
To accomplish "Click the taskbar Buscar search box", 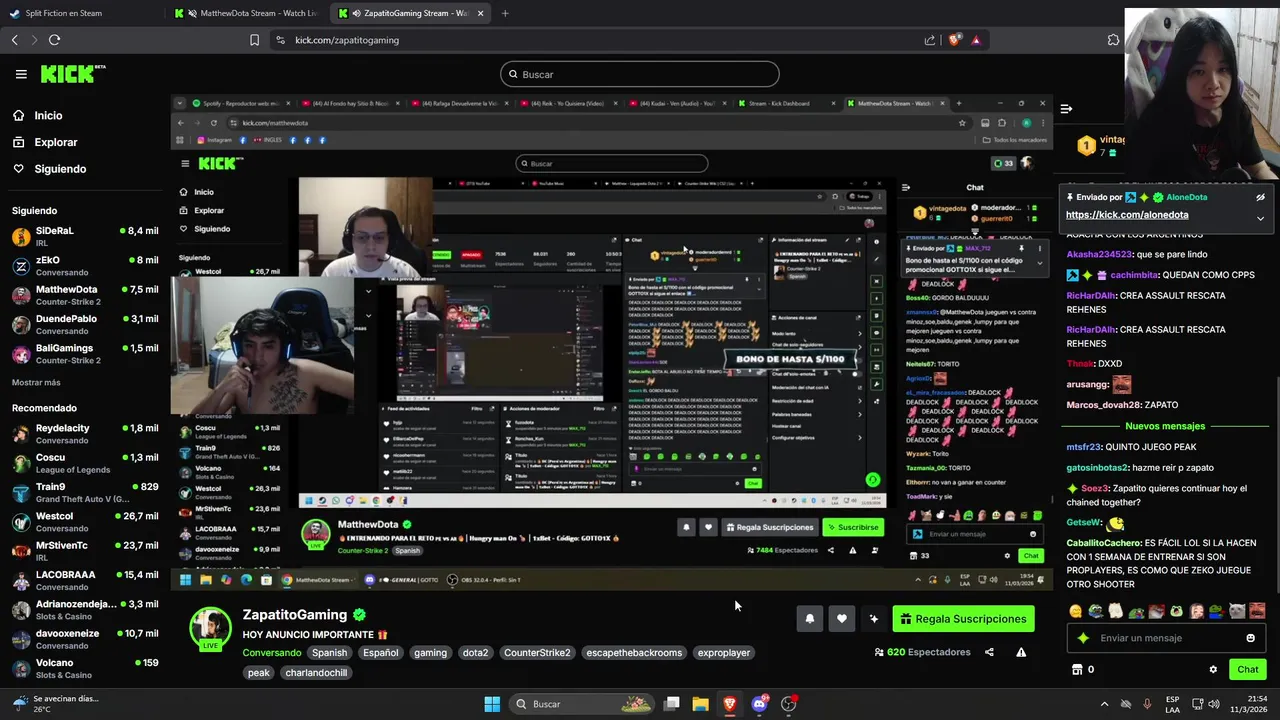I will [582, 704].
